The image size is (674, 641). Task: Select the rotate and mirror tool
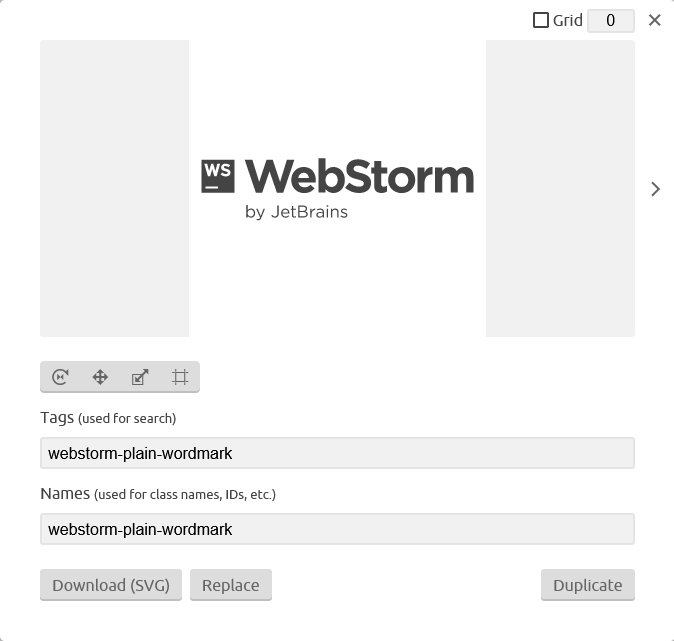(60, 377)
